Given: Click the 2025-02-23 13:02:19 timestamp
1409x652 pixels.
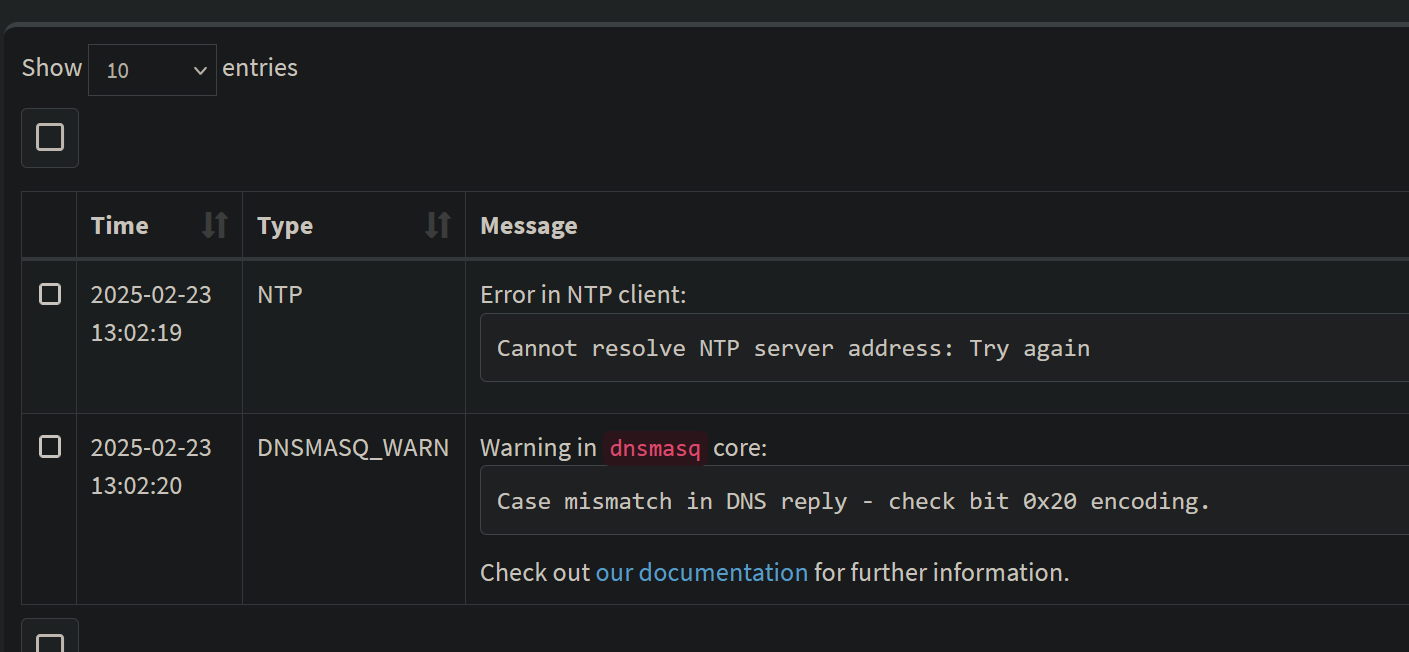Looking at the screenshot, I should (x=151, y=313).
